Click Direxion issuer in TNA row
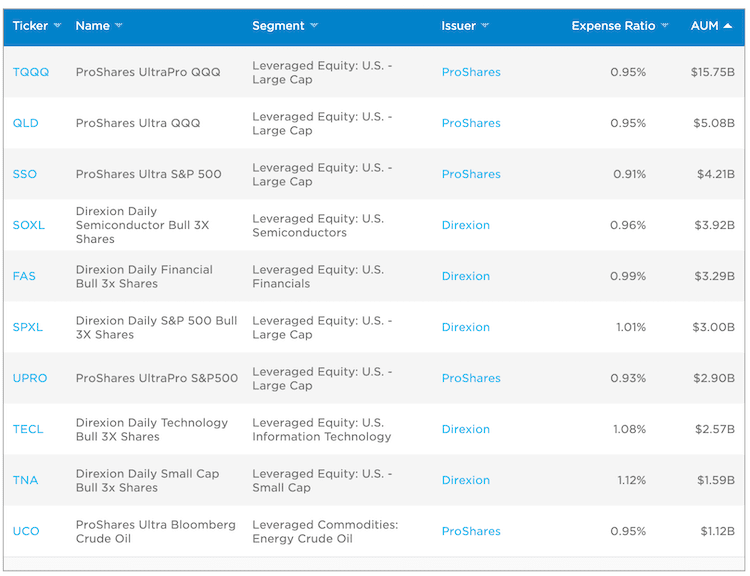The width and height of the screenshot is (750, 576). [x=466, y=480]
